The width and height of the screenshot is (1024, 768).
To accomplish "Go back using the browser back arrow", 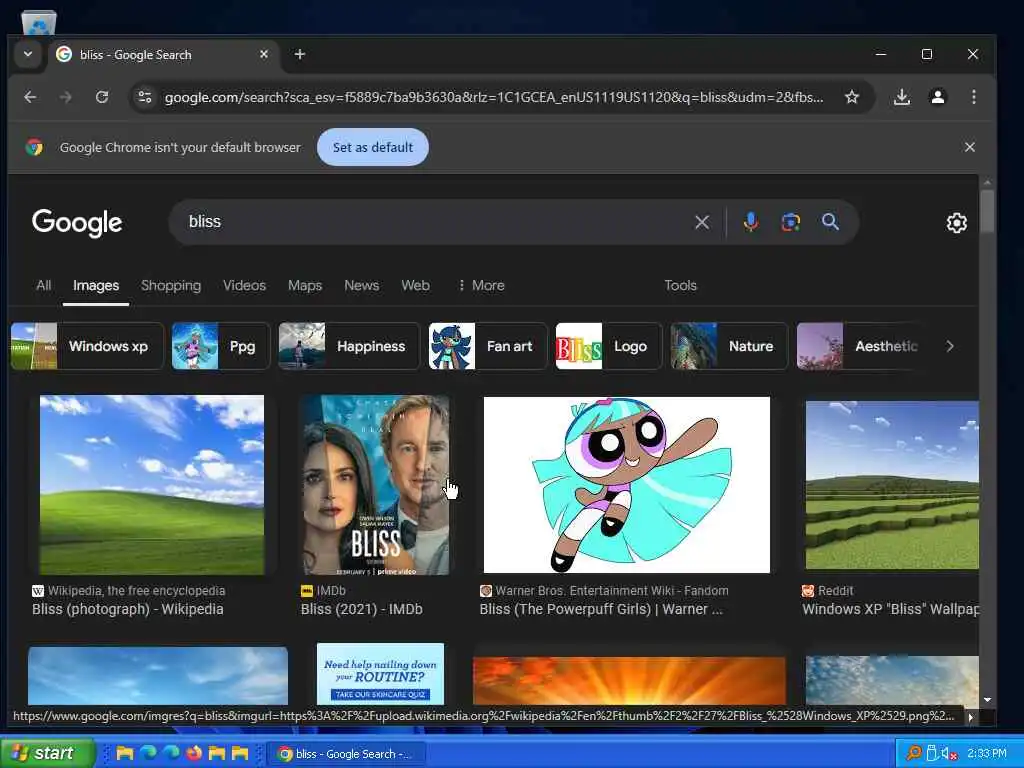I will (x=30, y=97).
